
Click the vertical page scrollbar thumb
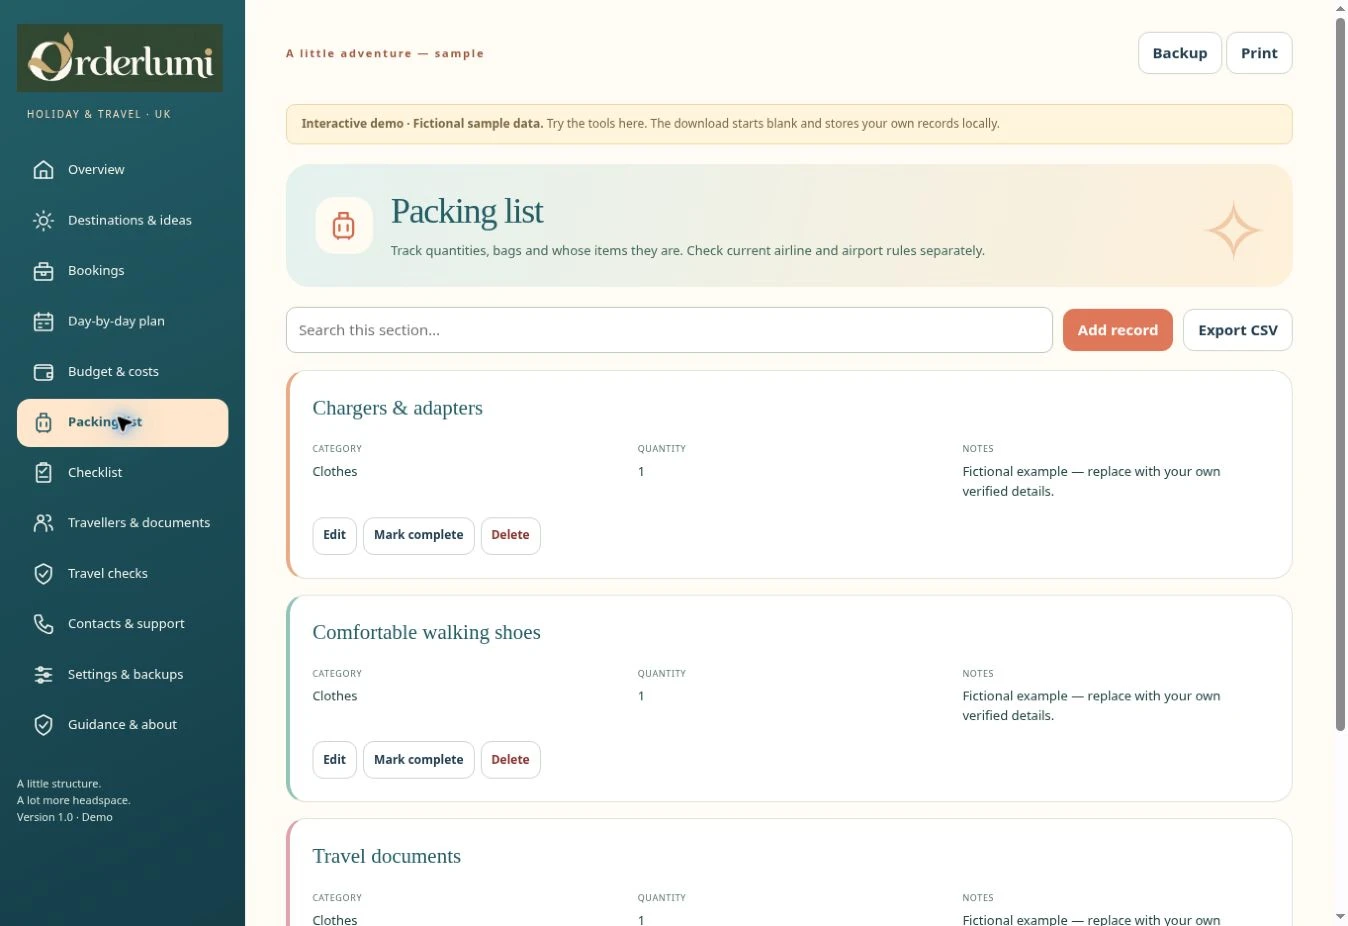(x=1340, y=374)
